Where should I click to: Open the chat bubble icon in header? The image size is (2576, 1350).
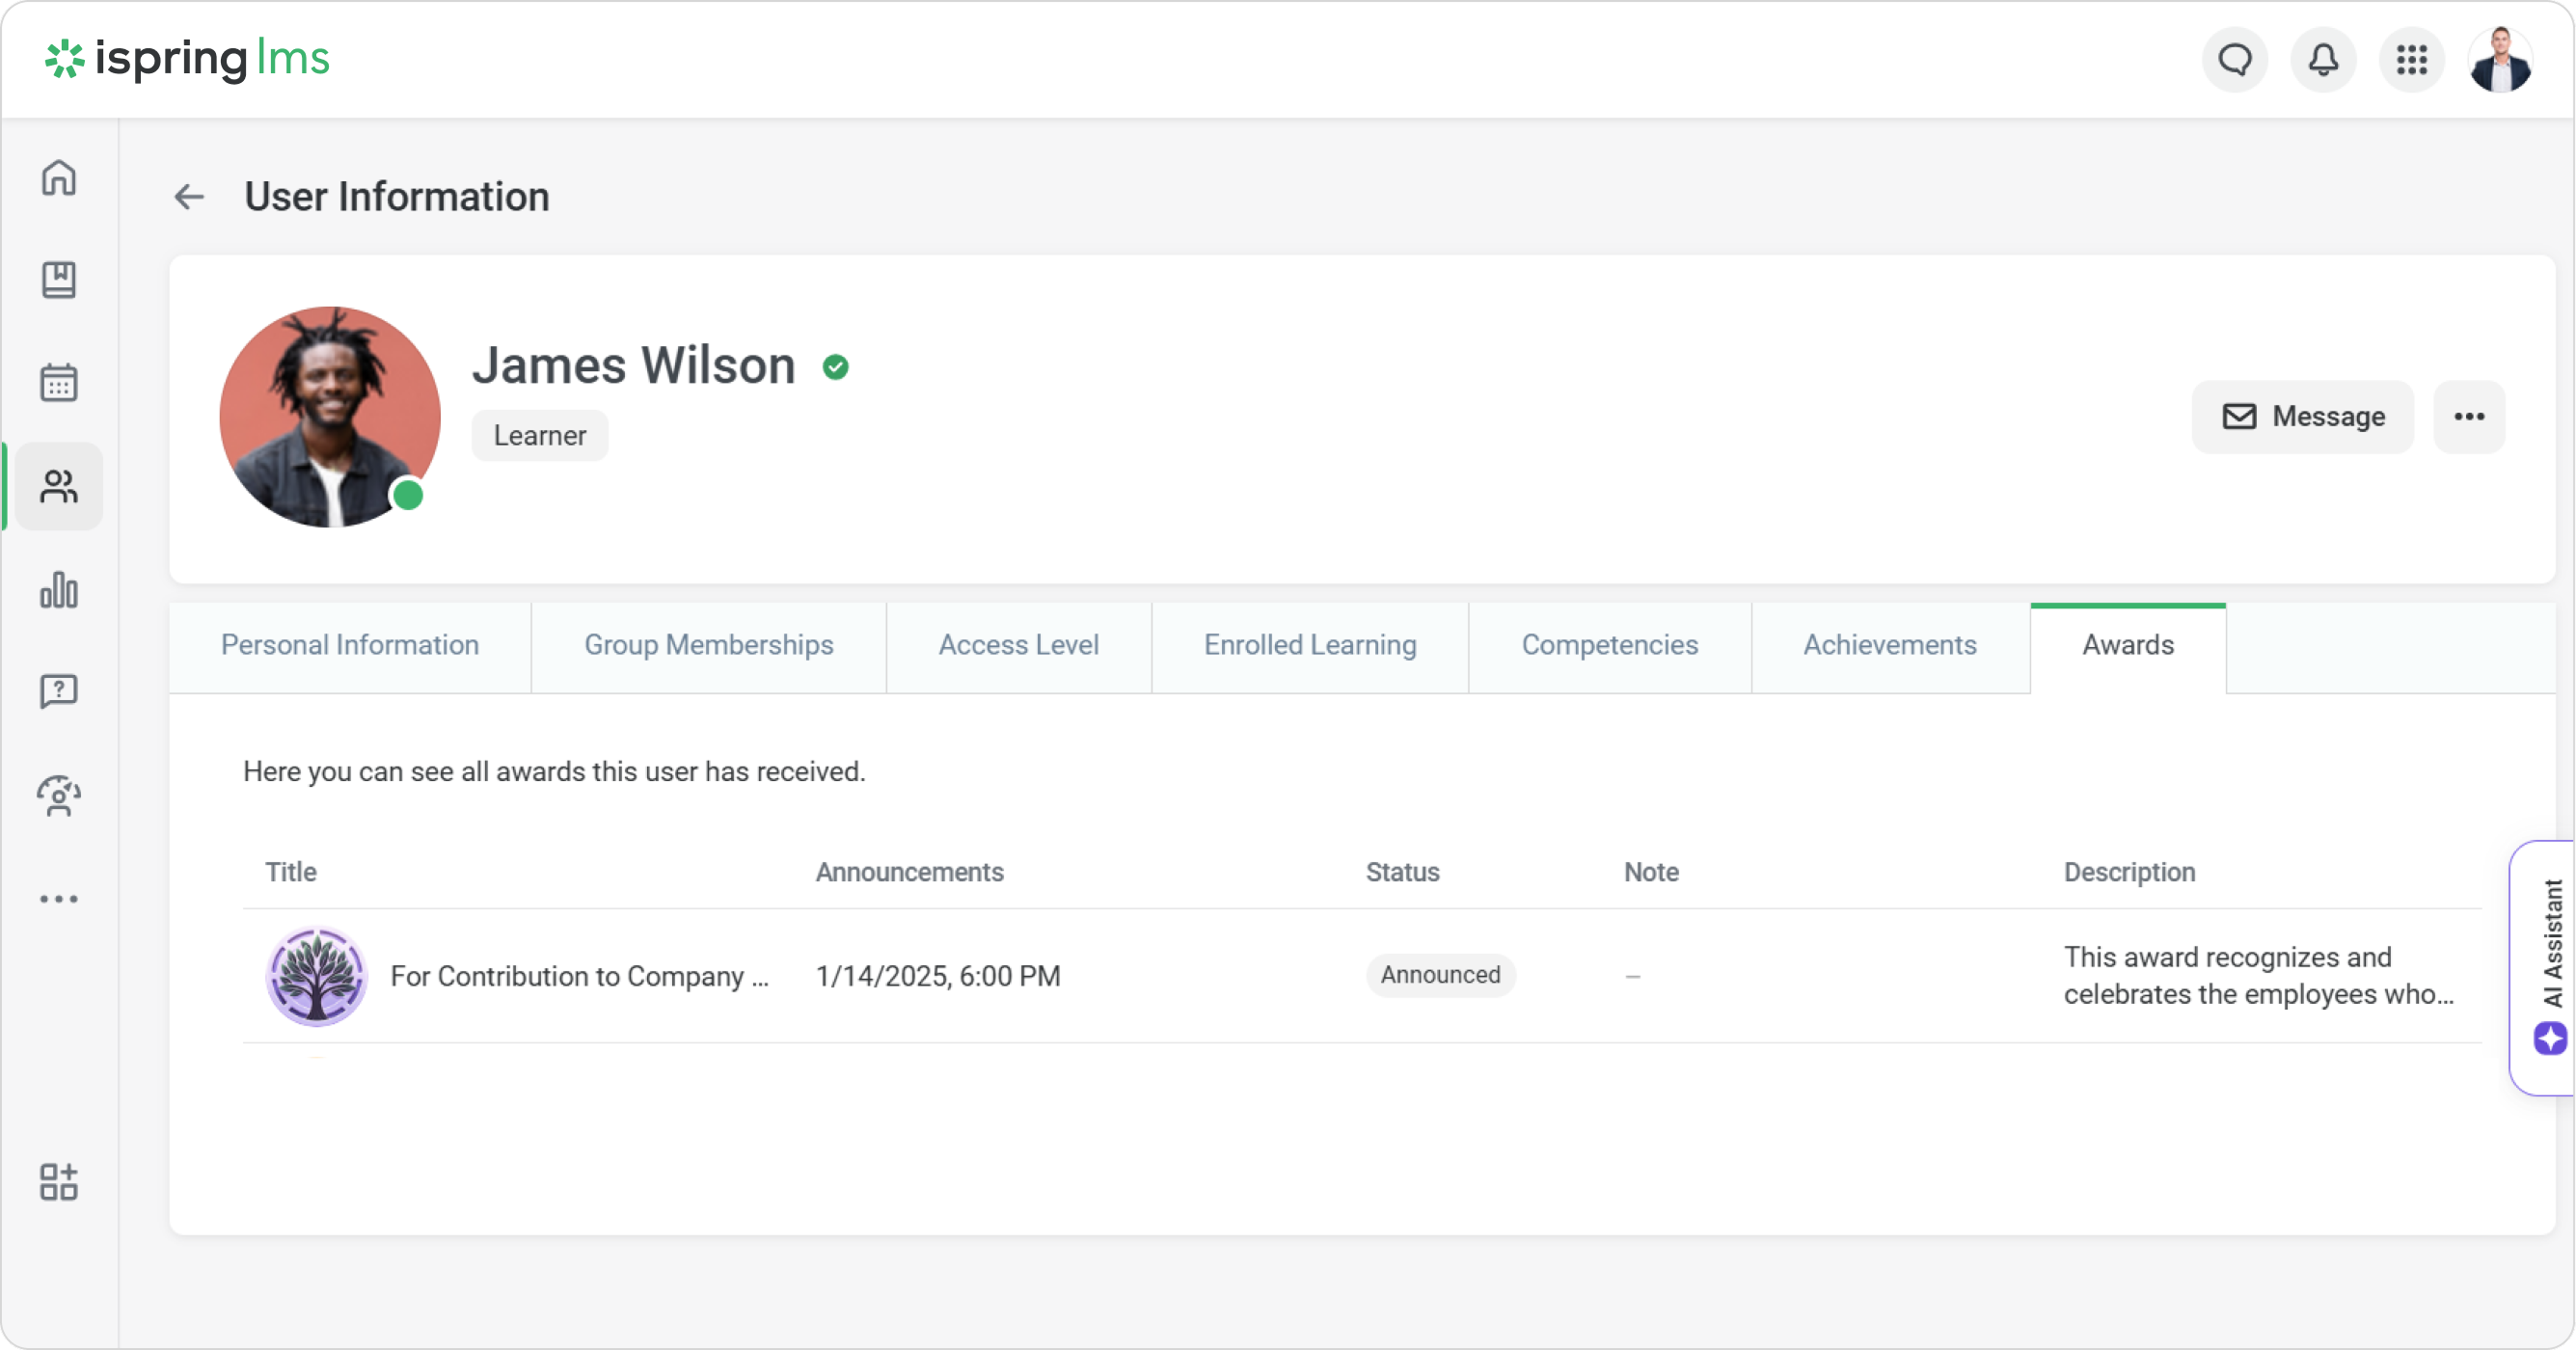tap(2235, 60)
